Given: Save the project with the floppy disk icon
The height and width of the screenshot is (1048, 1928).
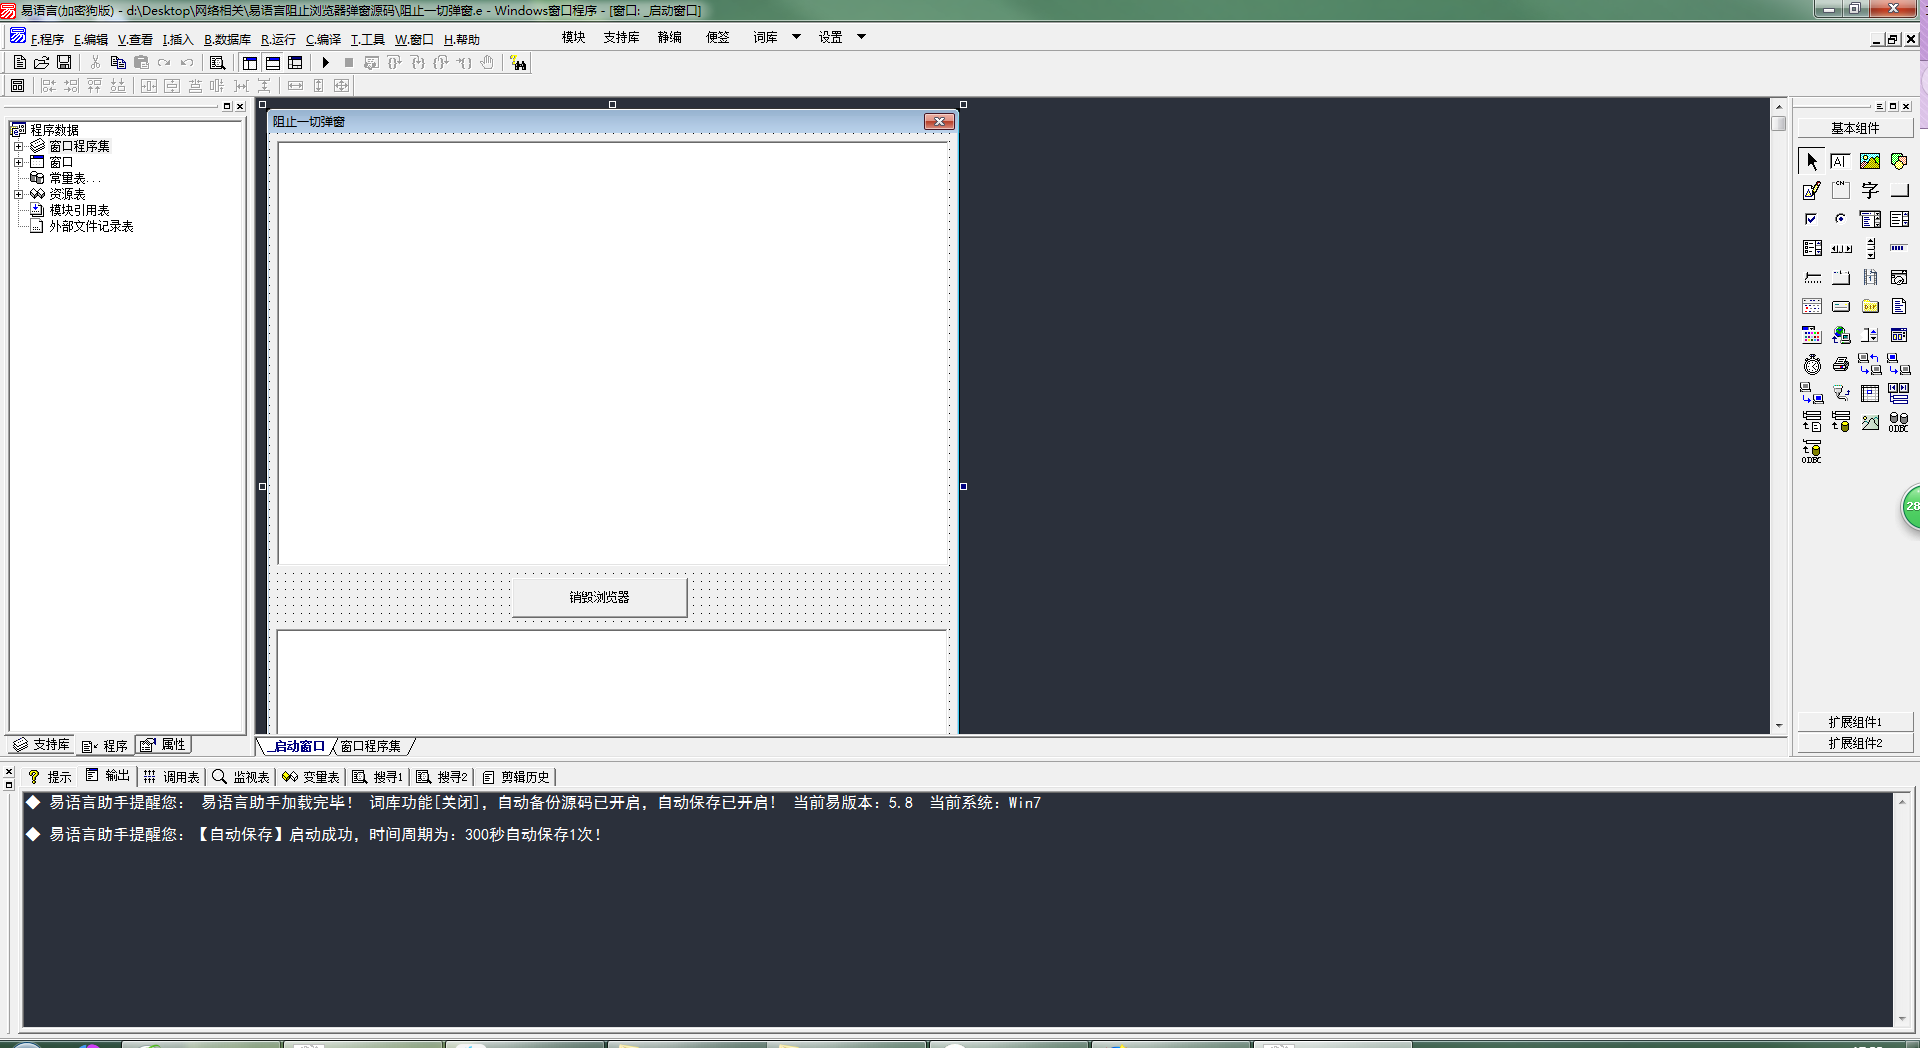Looking at the screenshot, I should coord(64,62).
